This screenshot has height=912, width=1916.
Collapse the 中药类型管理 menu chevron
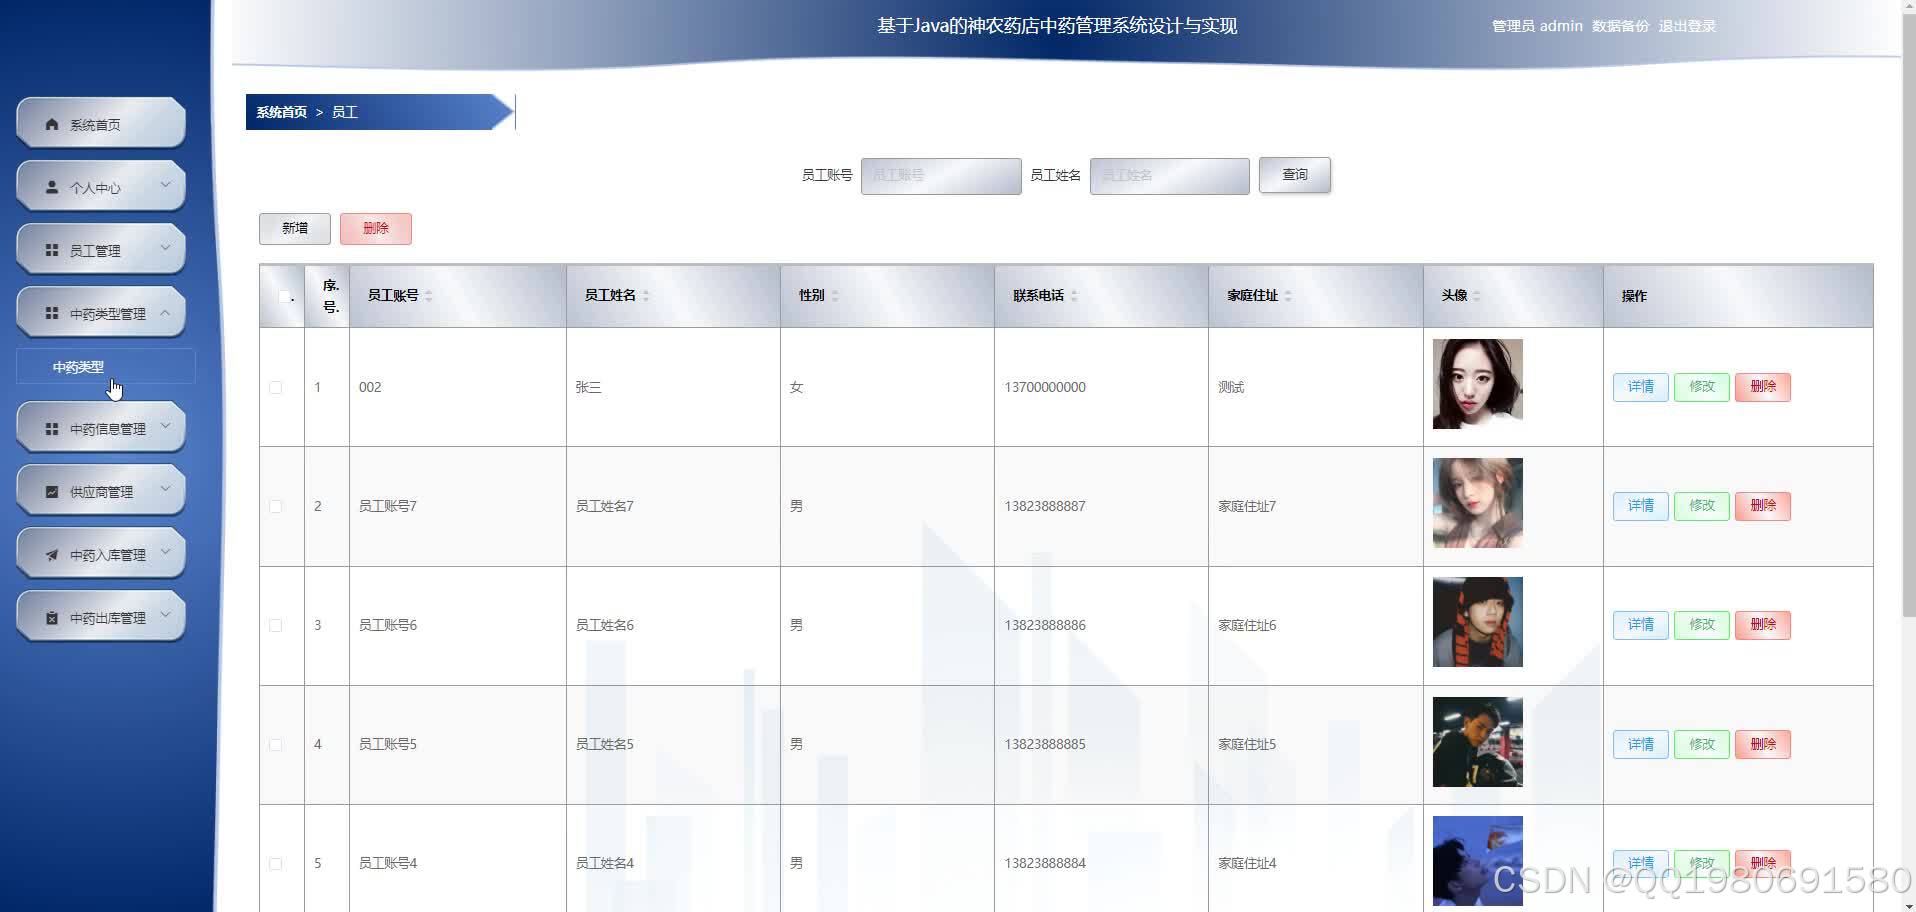tap(165, 312)
